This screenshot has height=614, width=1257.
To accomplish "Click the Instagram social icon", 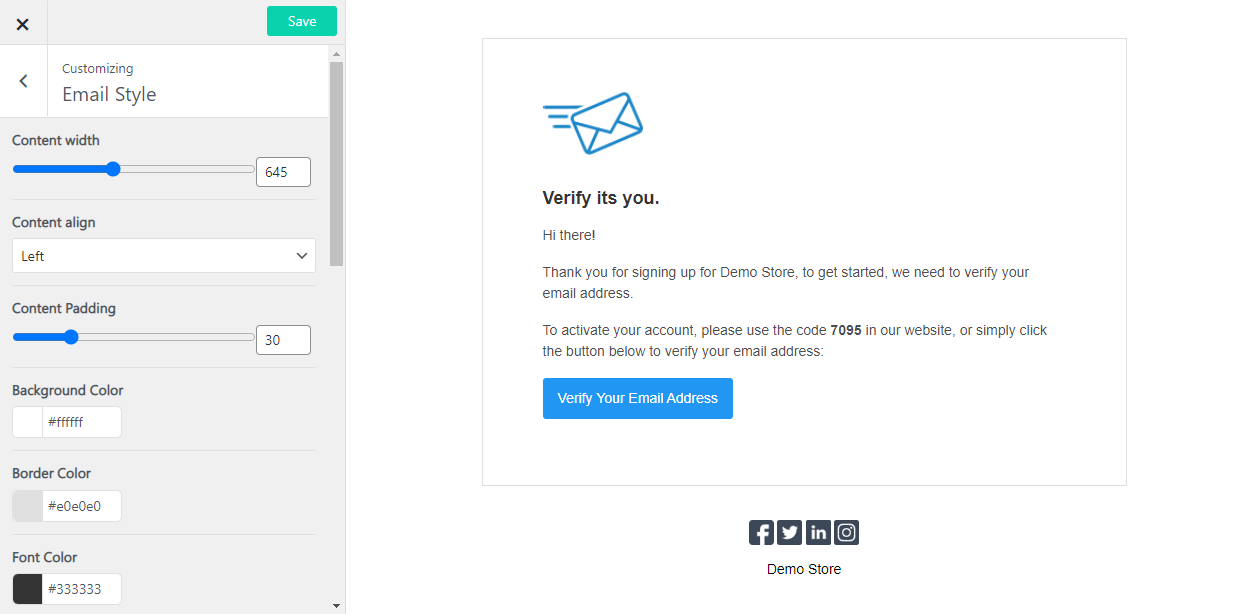I will (846, 532).
